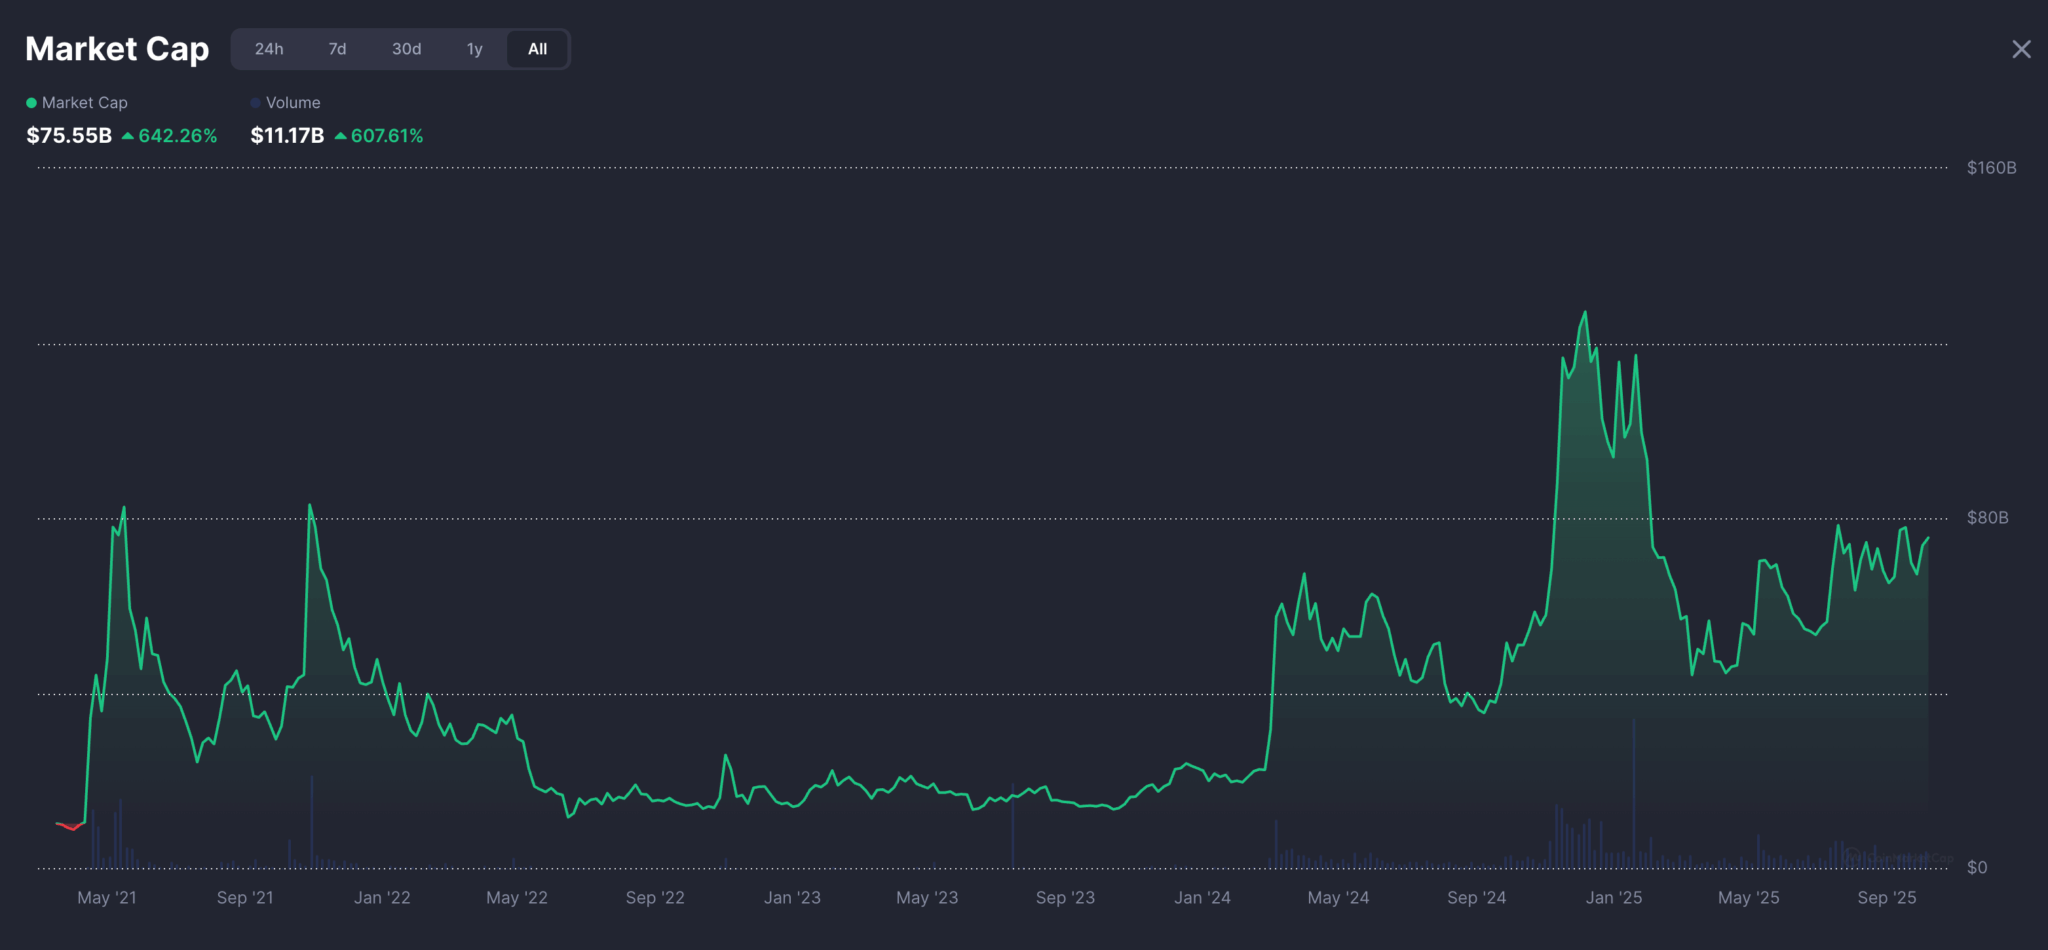Choose the 1y time range
Image resolution: width=2048 pixels, height=950 pixels.
474,49
